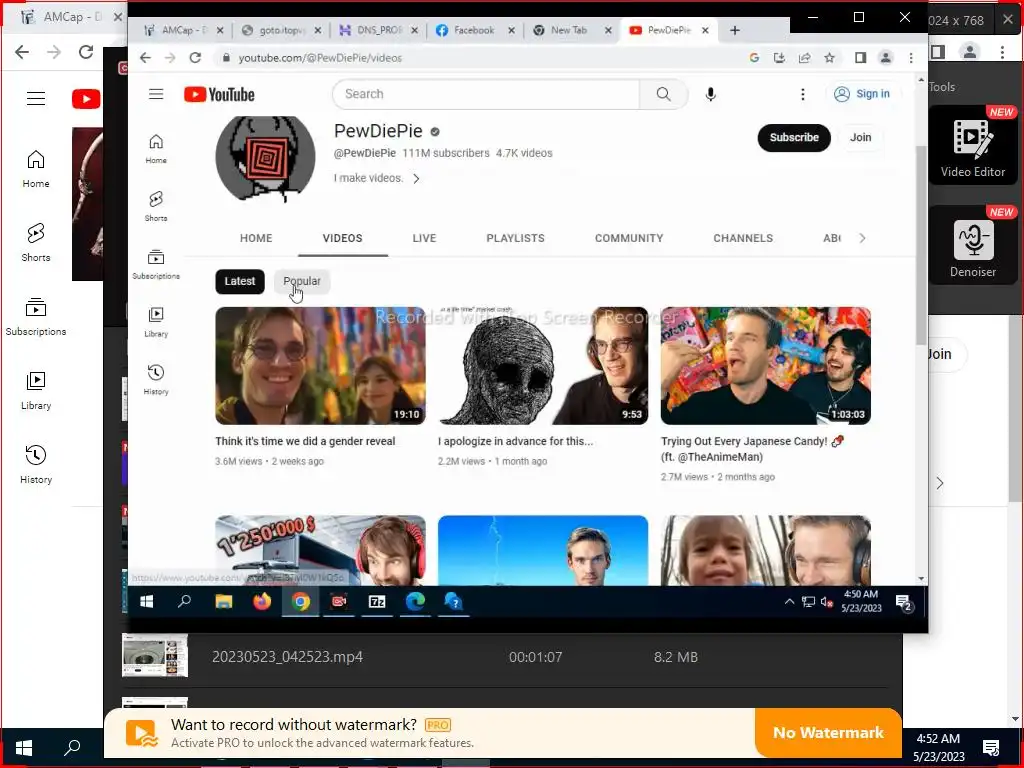This screenshot has width=1024, height=768.
Task: Open Video Editor tool in recorder panel
Action: coord(972,146)
